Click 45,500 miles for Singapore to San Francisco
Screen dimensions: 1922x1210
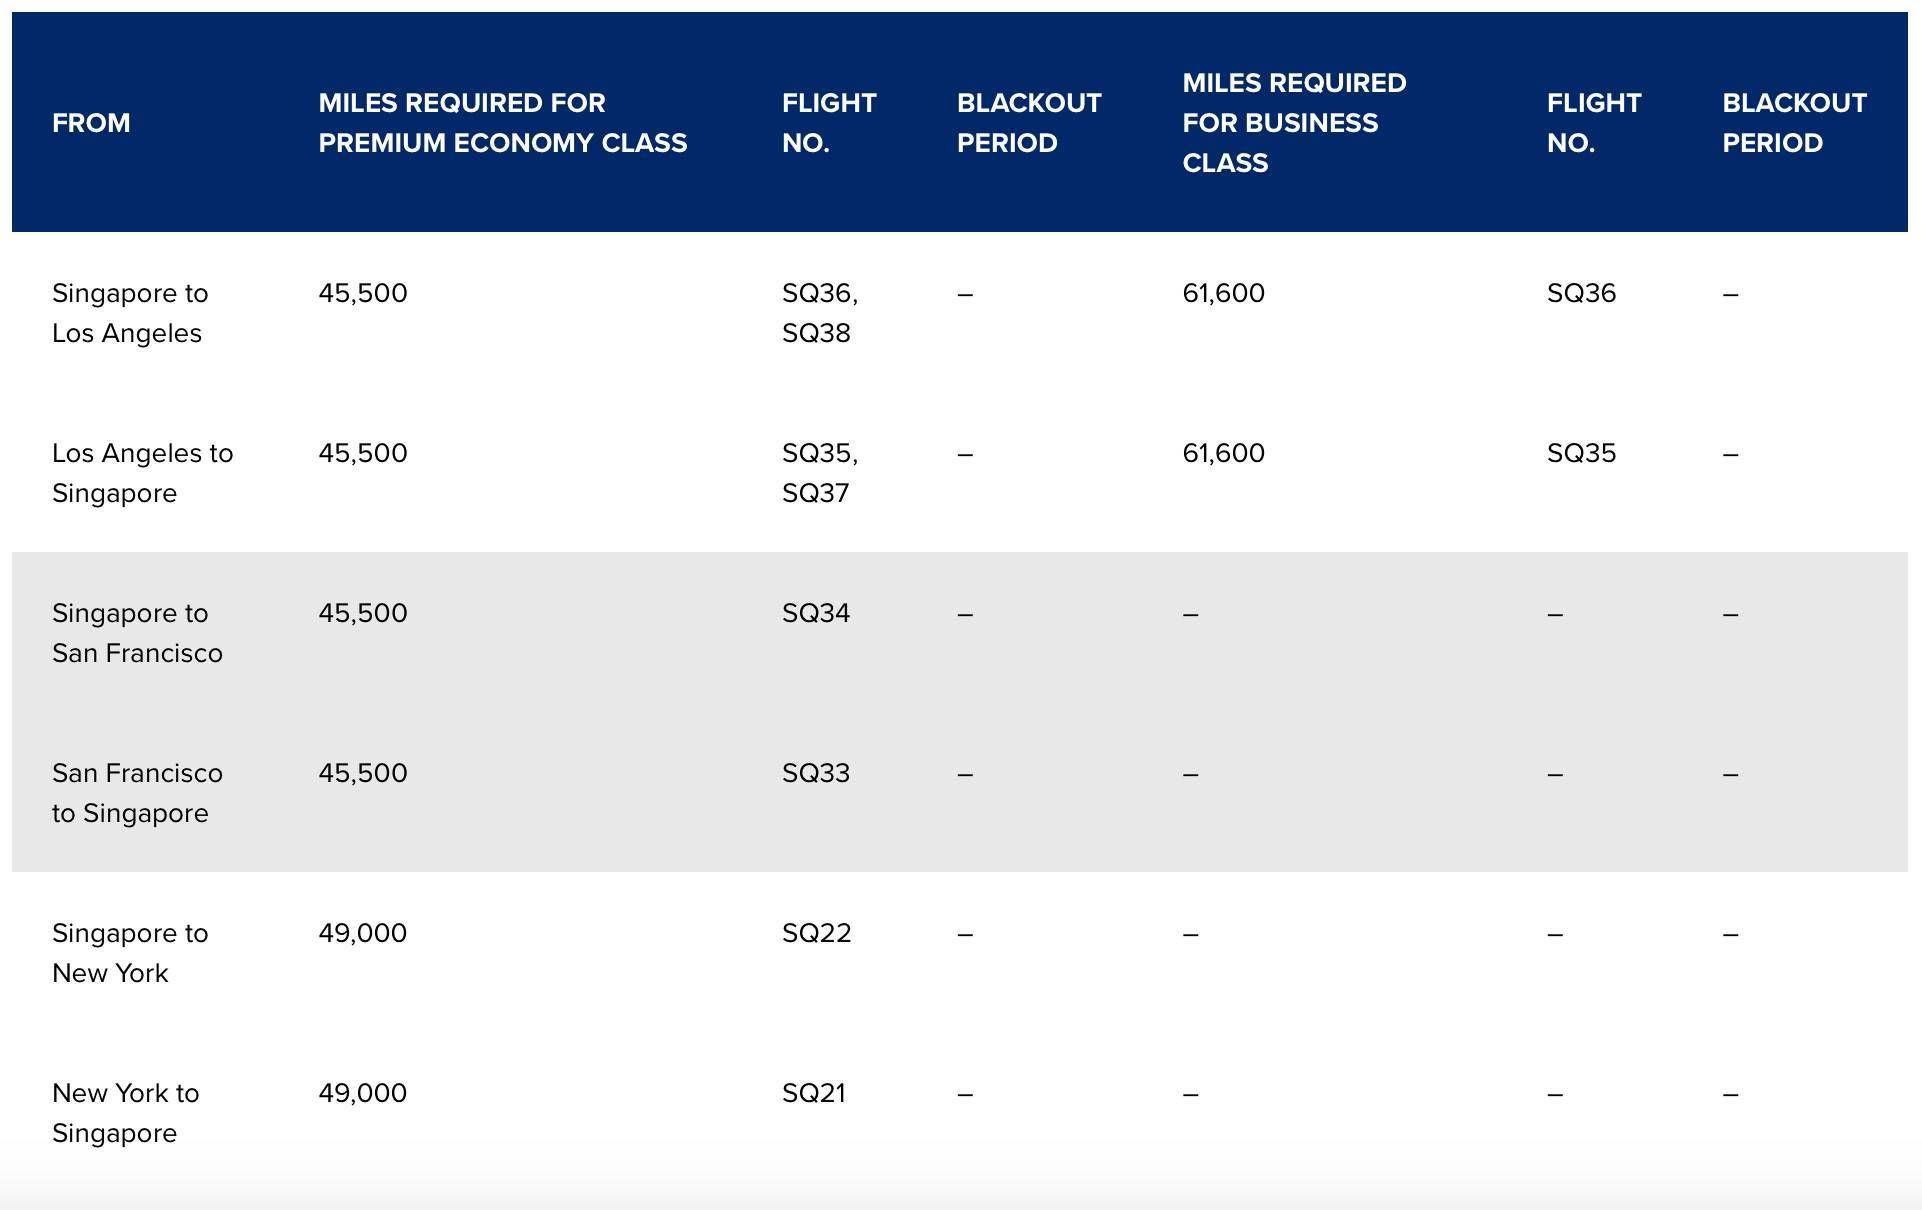pos(362,613)
